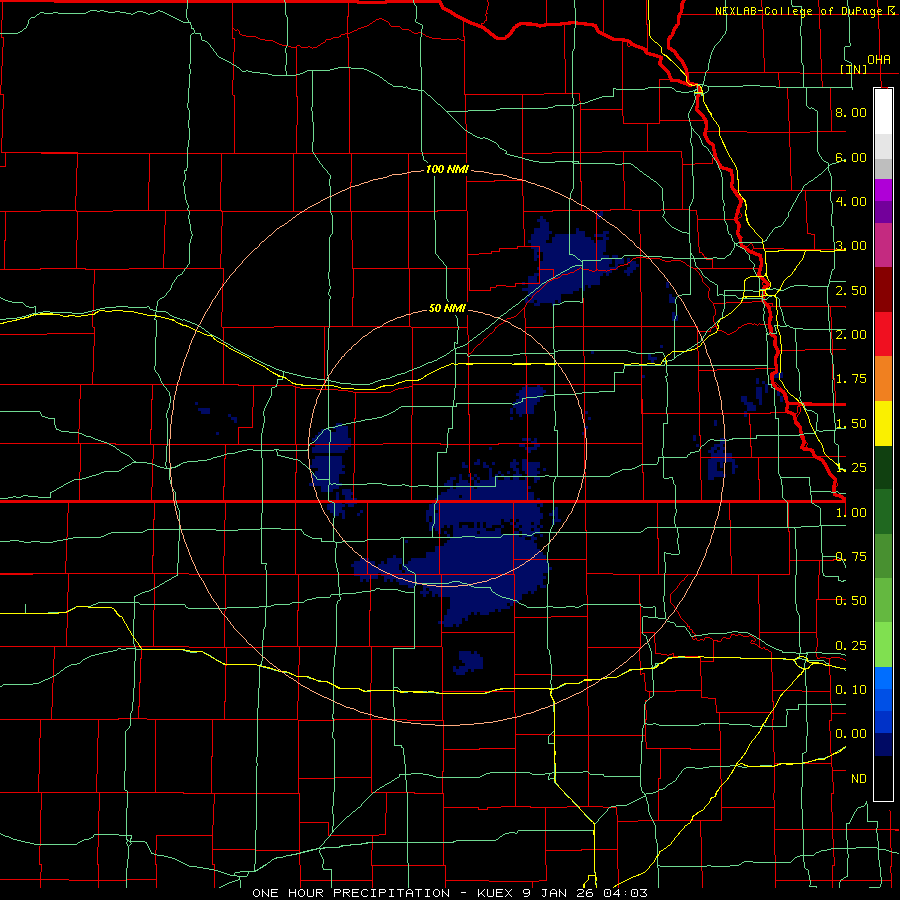900x900 pixels.
Task: Click the 0.25 scale value
Action: (851, 646)
